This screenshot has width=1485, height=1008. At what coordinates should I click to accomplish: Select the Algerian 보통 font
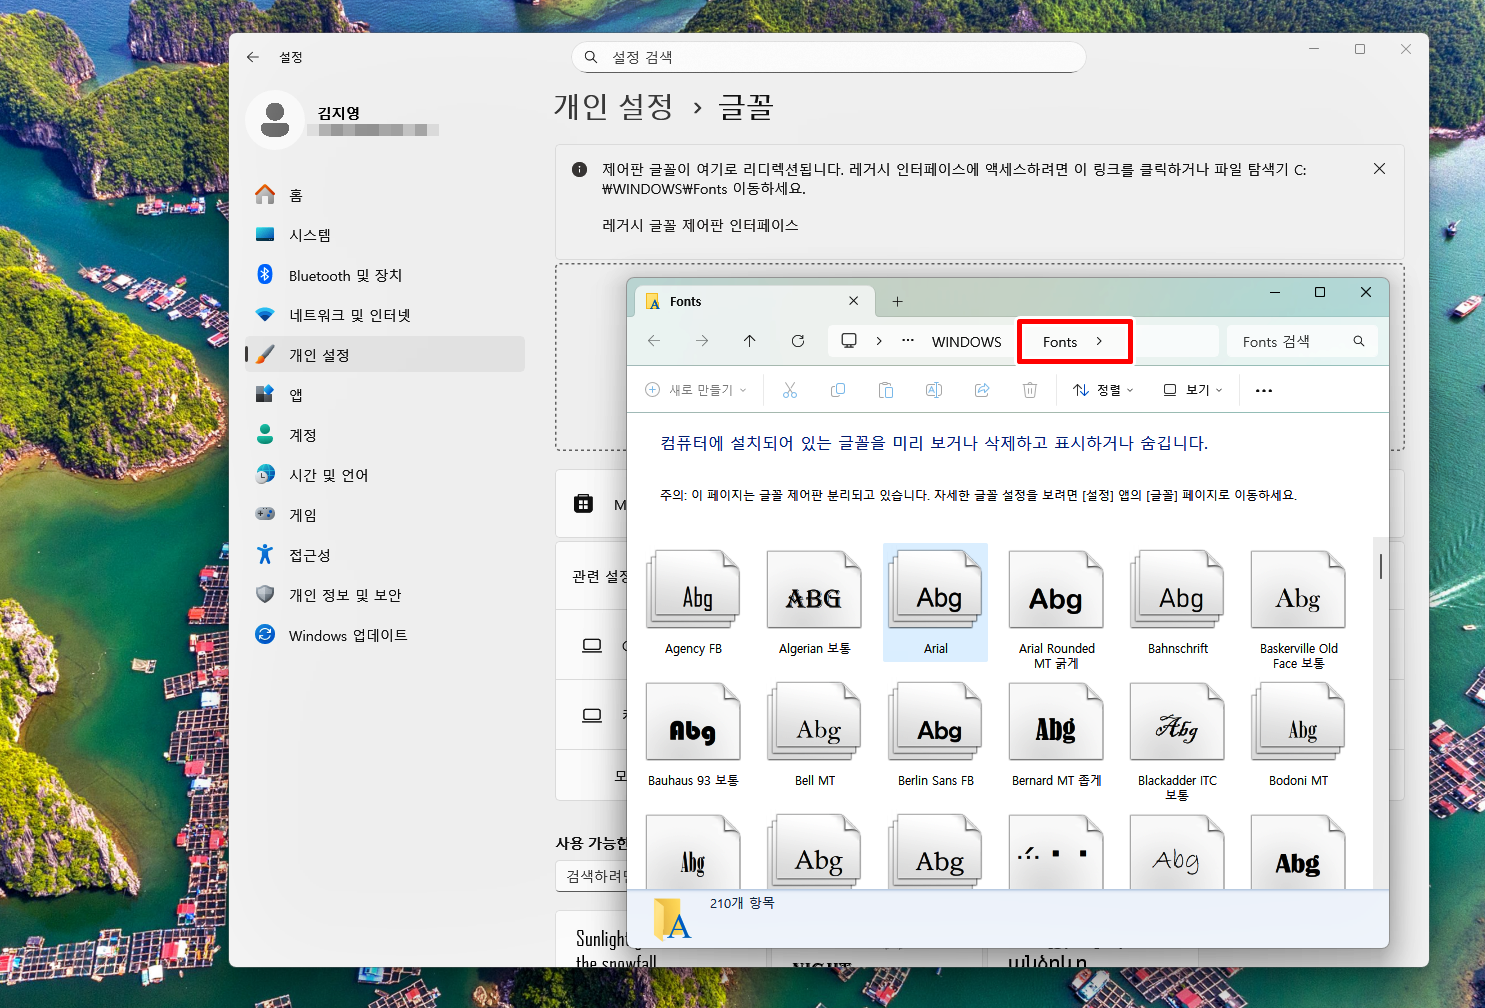814,603
